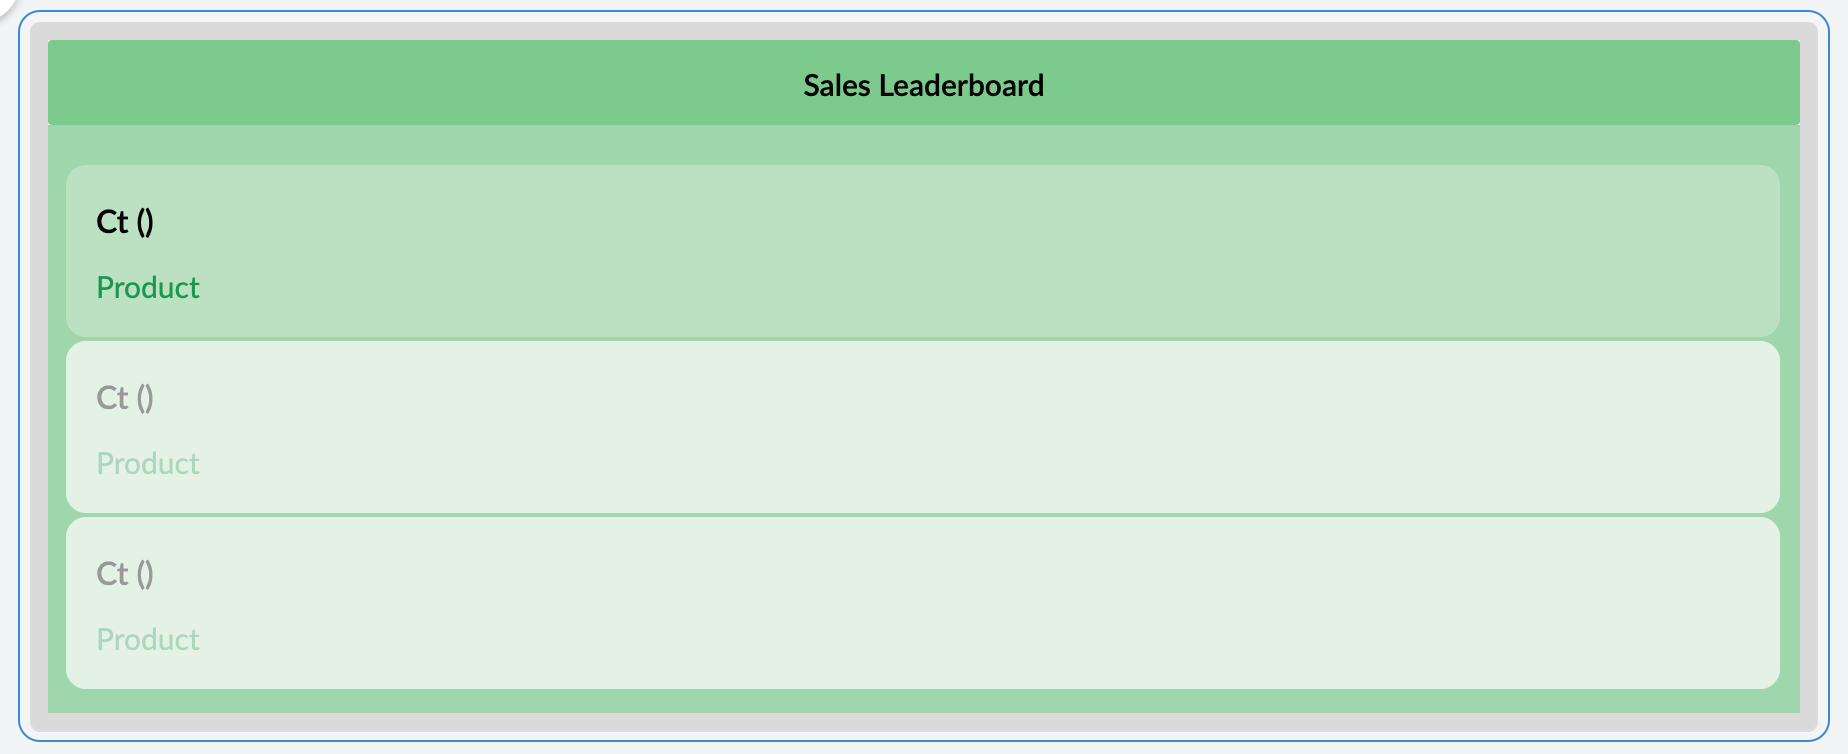The image size is (1848, 754).
Task: Click empty area right side of third card
Action: click(x=1500, y=603)
